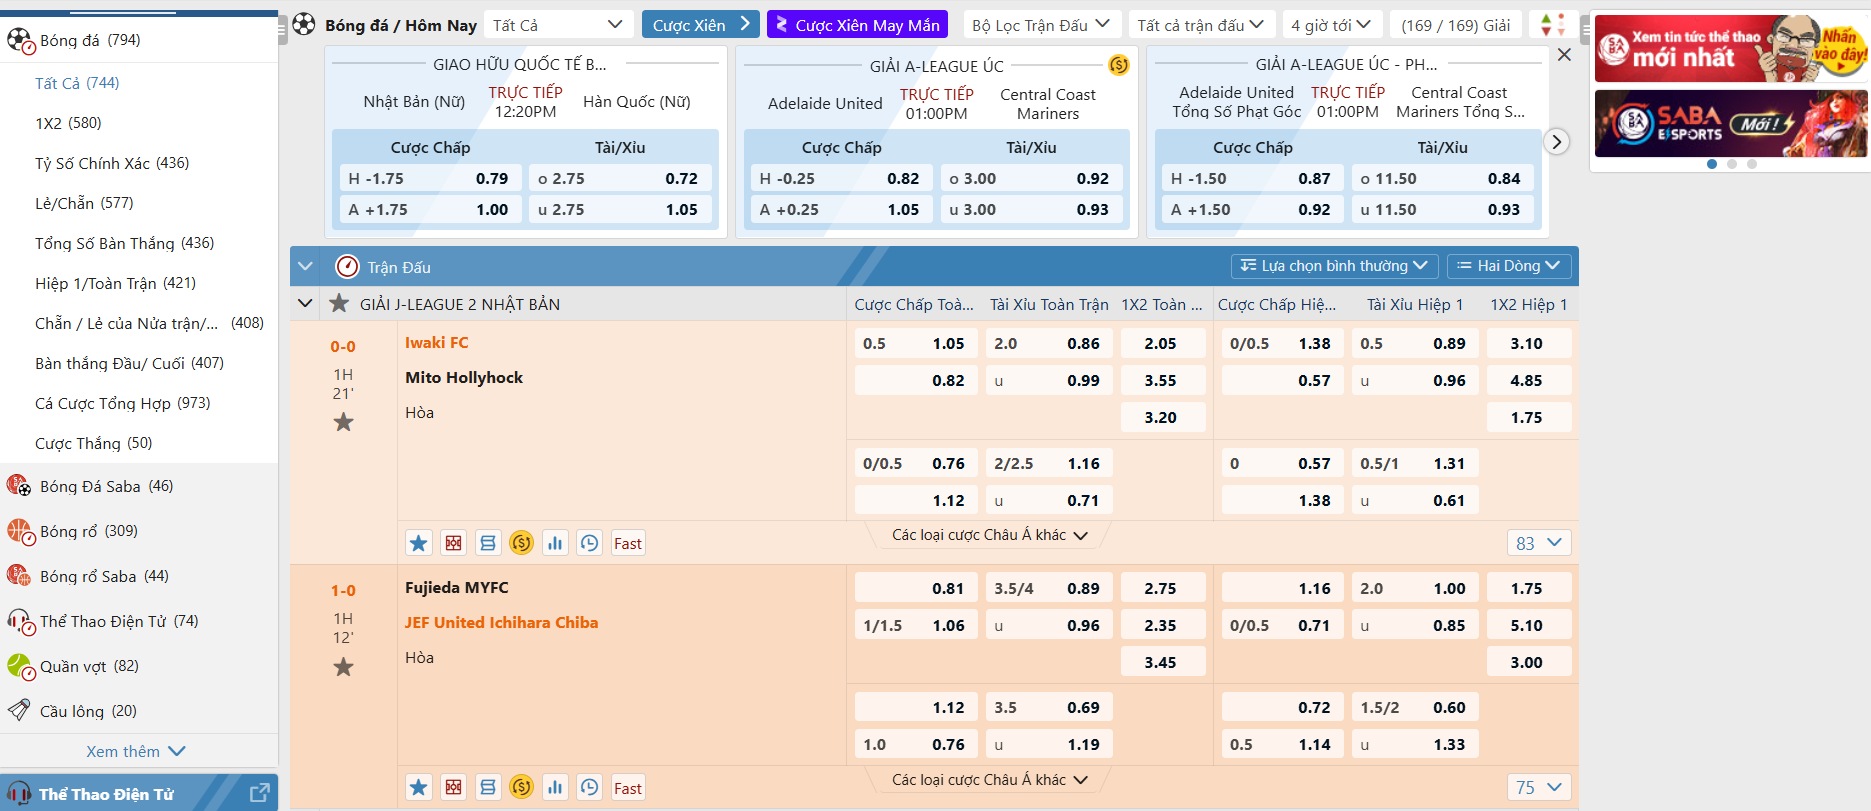
Task: Open the Bộ Lọc Trận Đấu dropdown
Action: [1041, 25]
